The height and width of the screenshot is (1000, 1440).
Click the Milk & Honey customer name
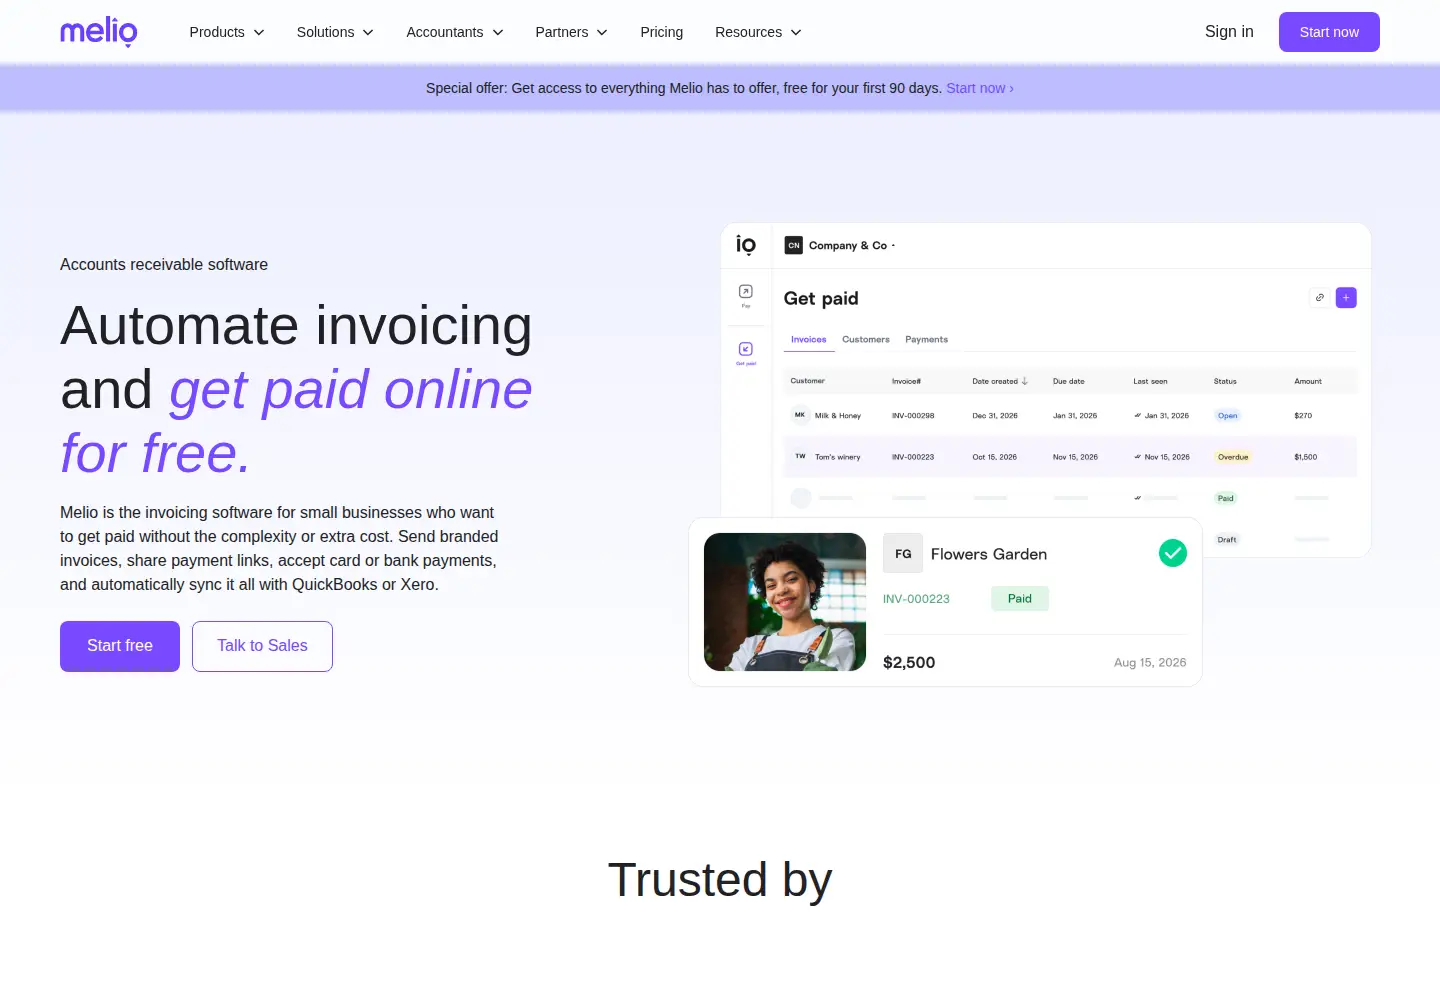point(838,416)
